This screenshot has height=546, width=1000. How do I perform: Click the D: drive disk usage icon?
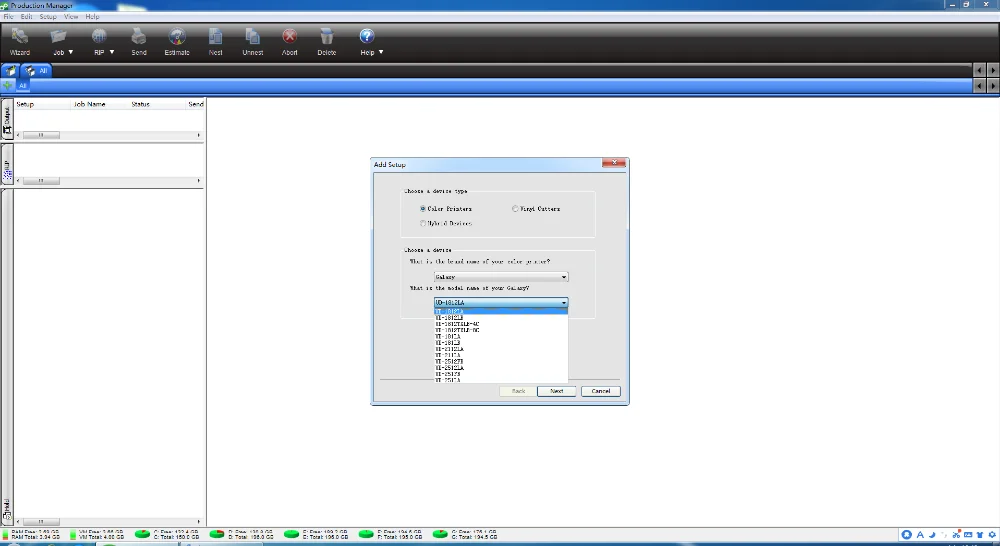coord(217,534)
